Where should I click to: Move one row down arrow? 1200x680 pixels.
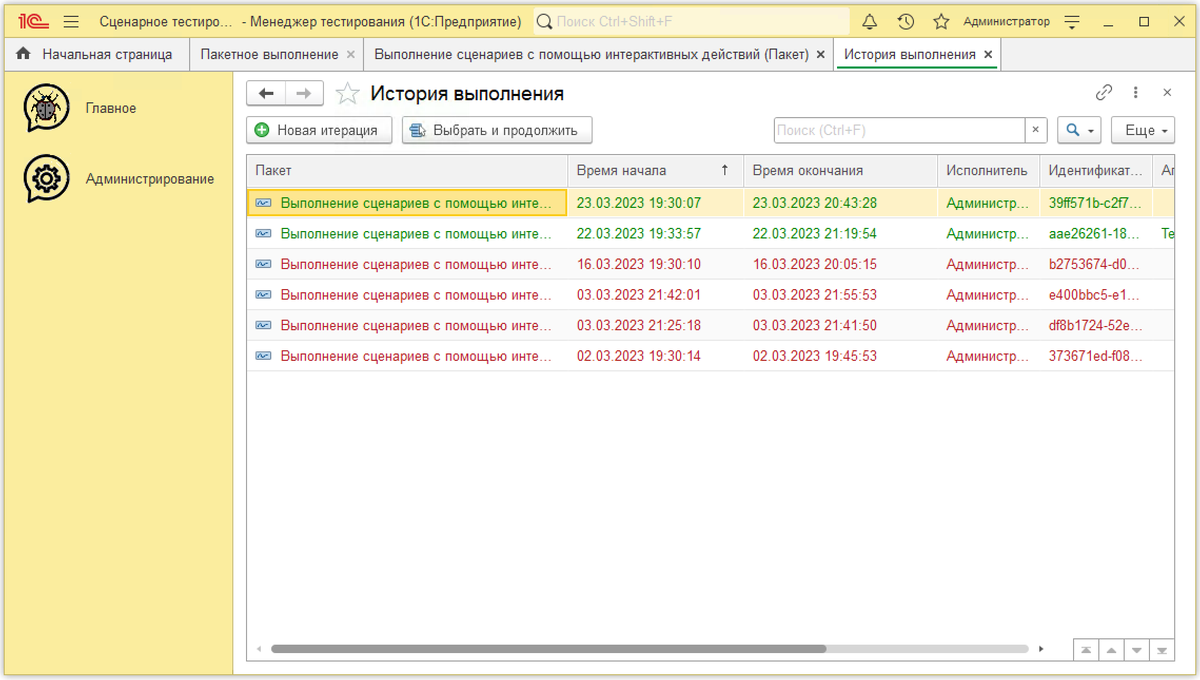(x=1136, y=650)
